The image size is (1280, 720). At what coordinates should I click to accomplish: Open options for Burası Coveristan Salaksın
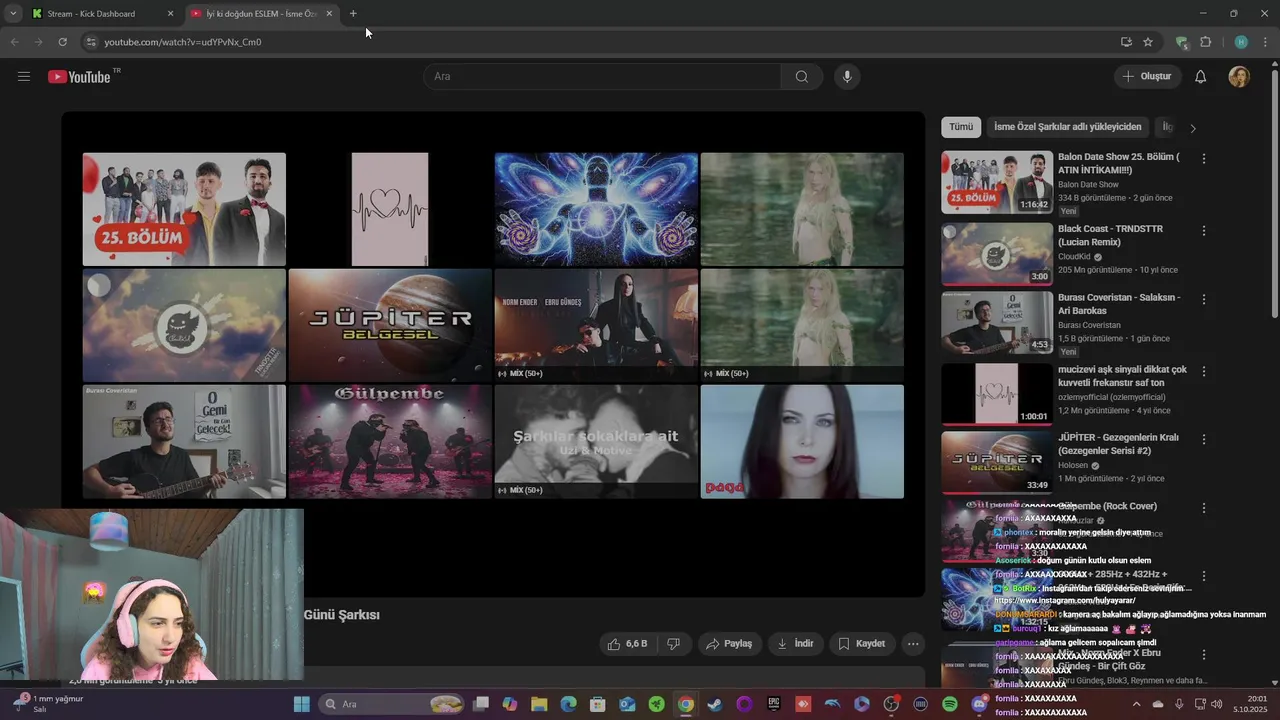(1204, 299)
